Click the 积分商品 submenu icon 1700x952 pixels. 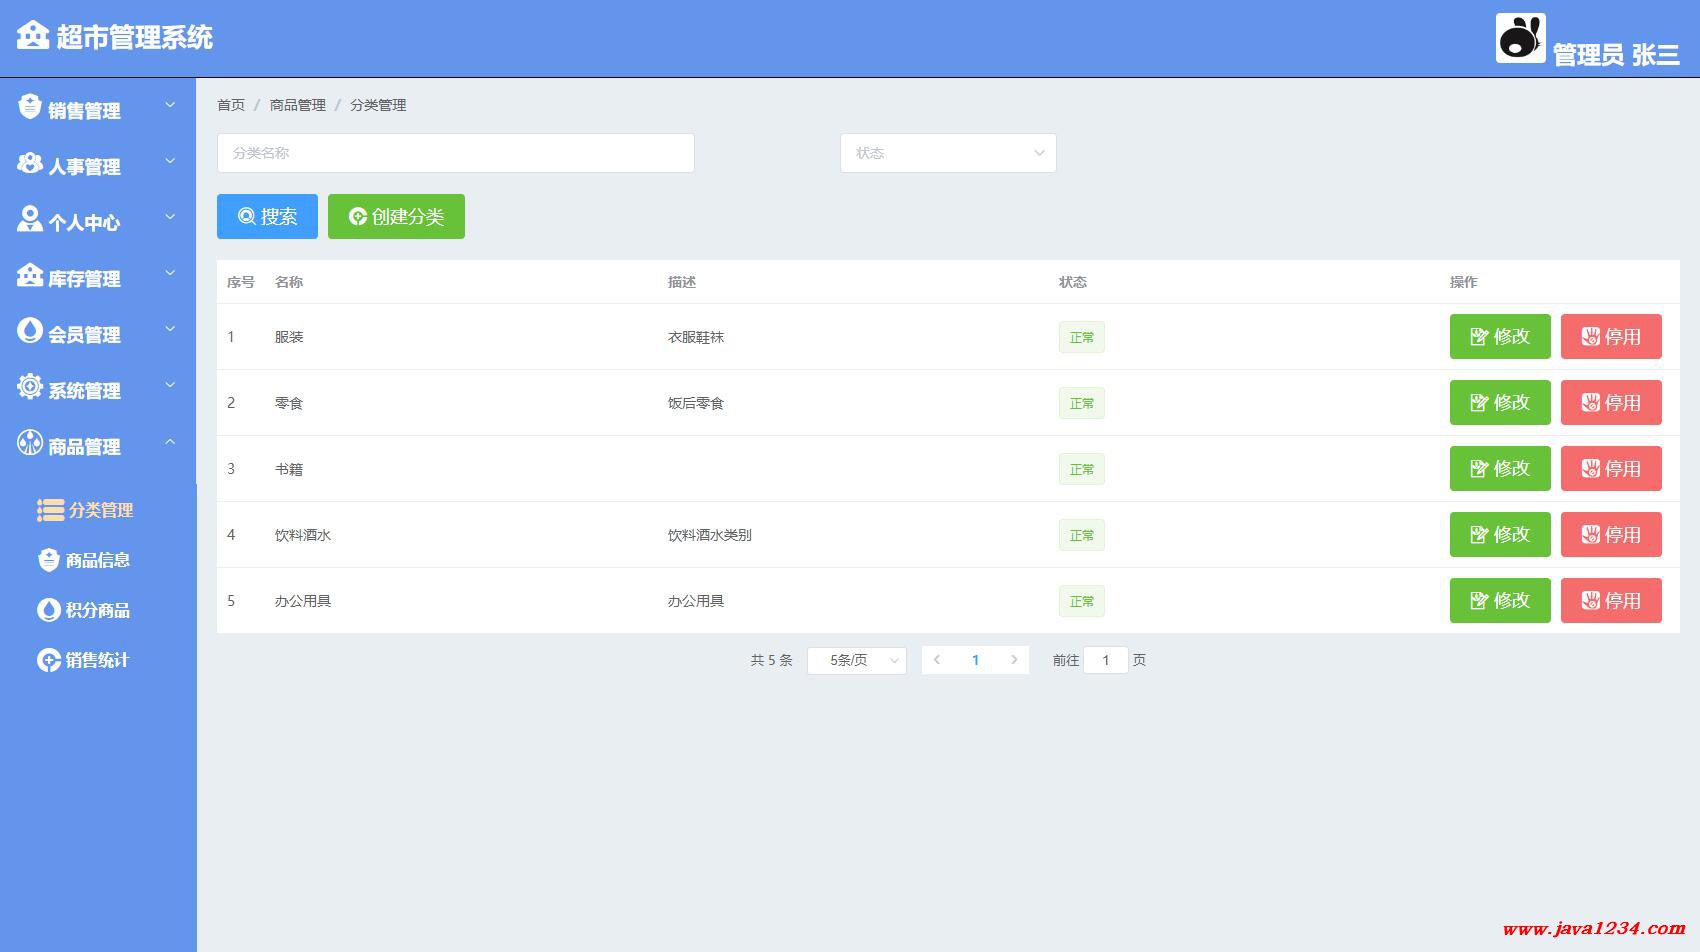(49, 610)
